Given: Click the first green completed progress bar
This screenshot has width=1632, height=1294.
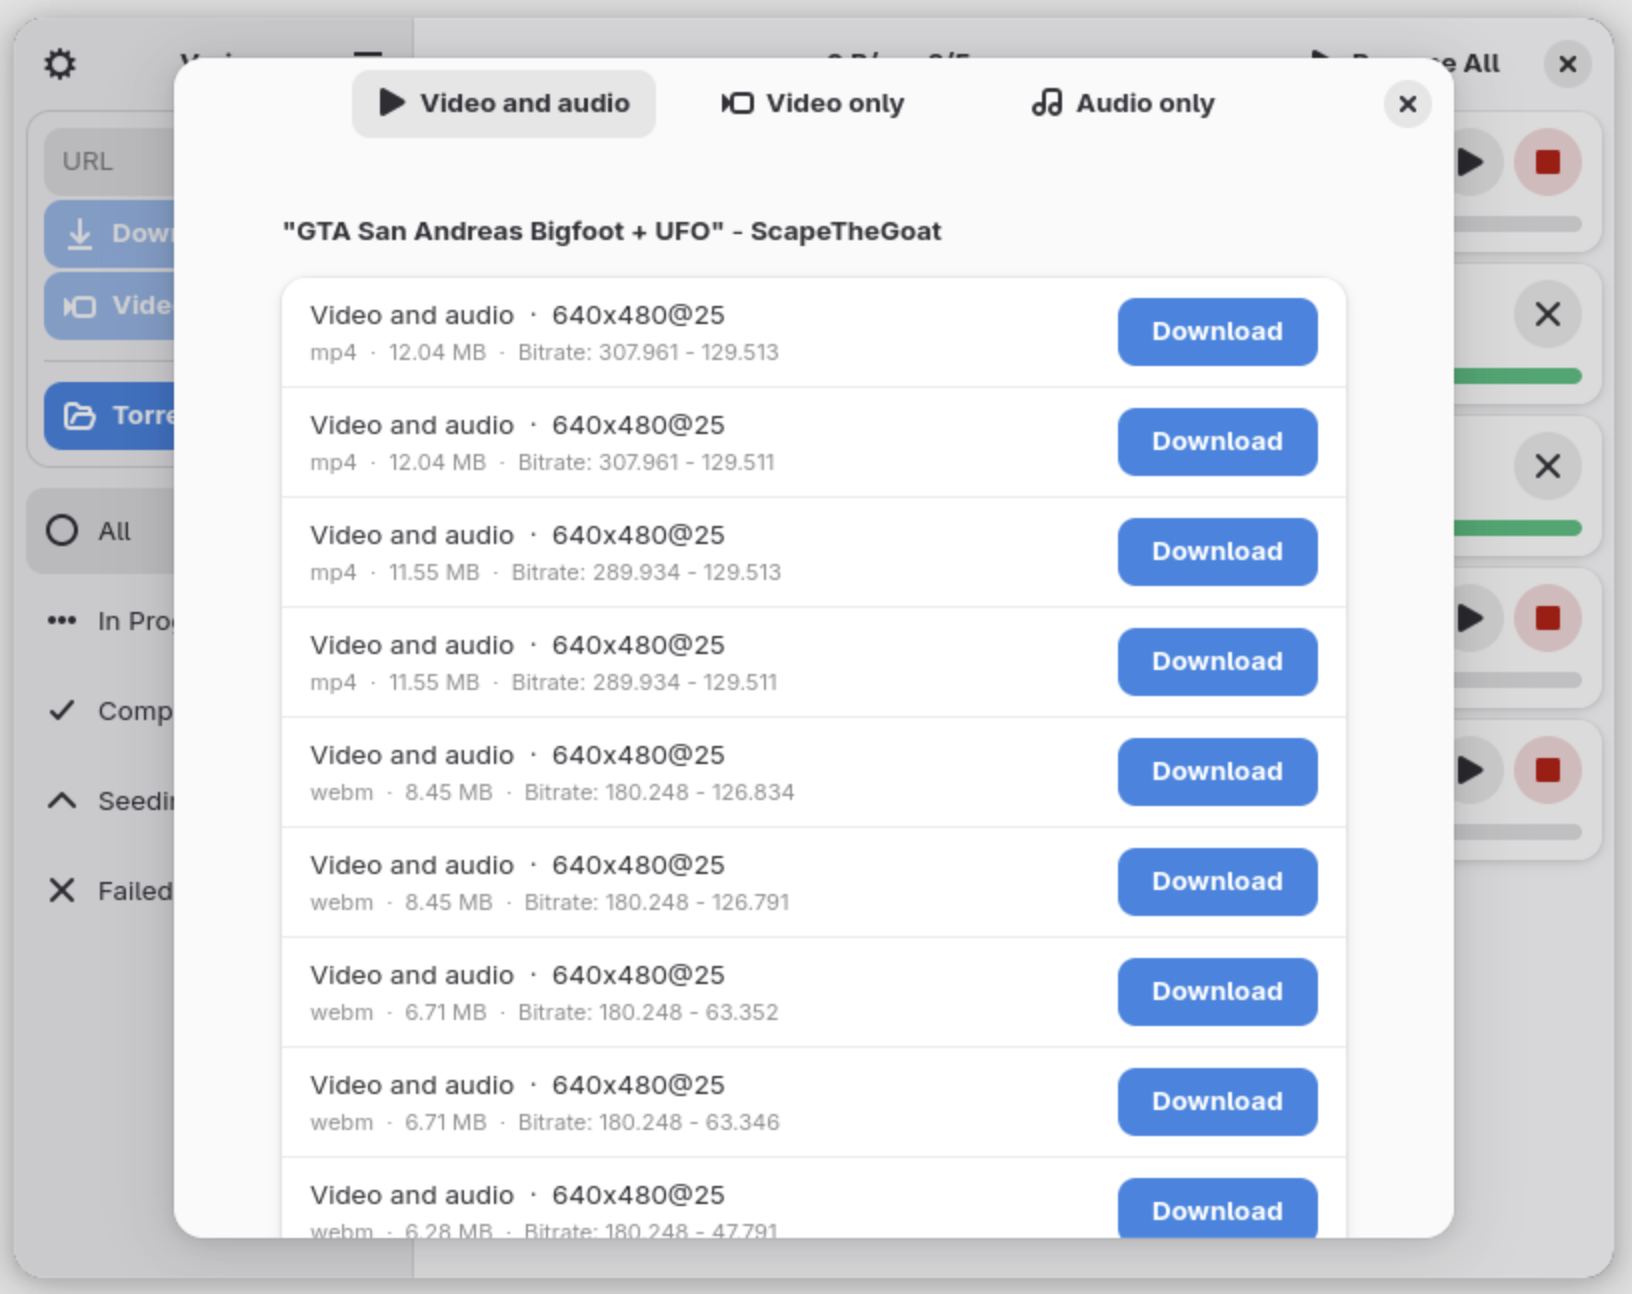Looking at the screenshot, I should coord(1516,377).
